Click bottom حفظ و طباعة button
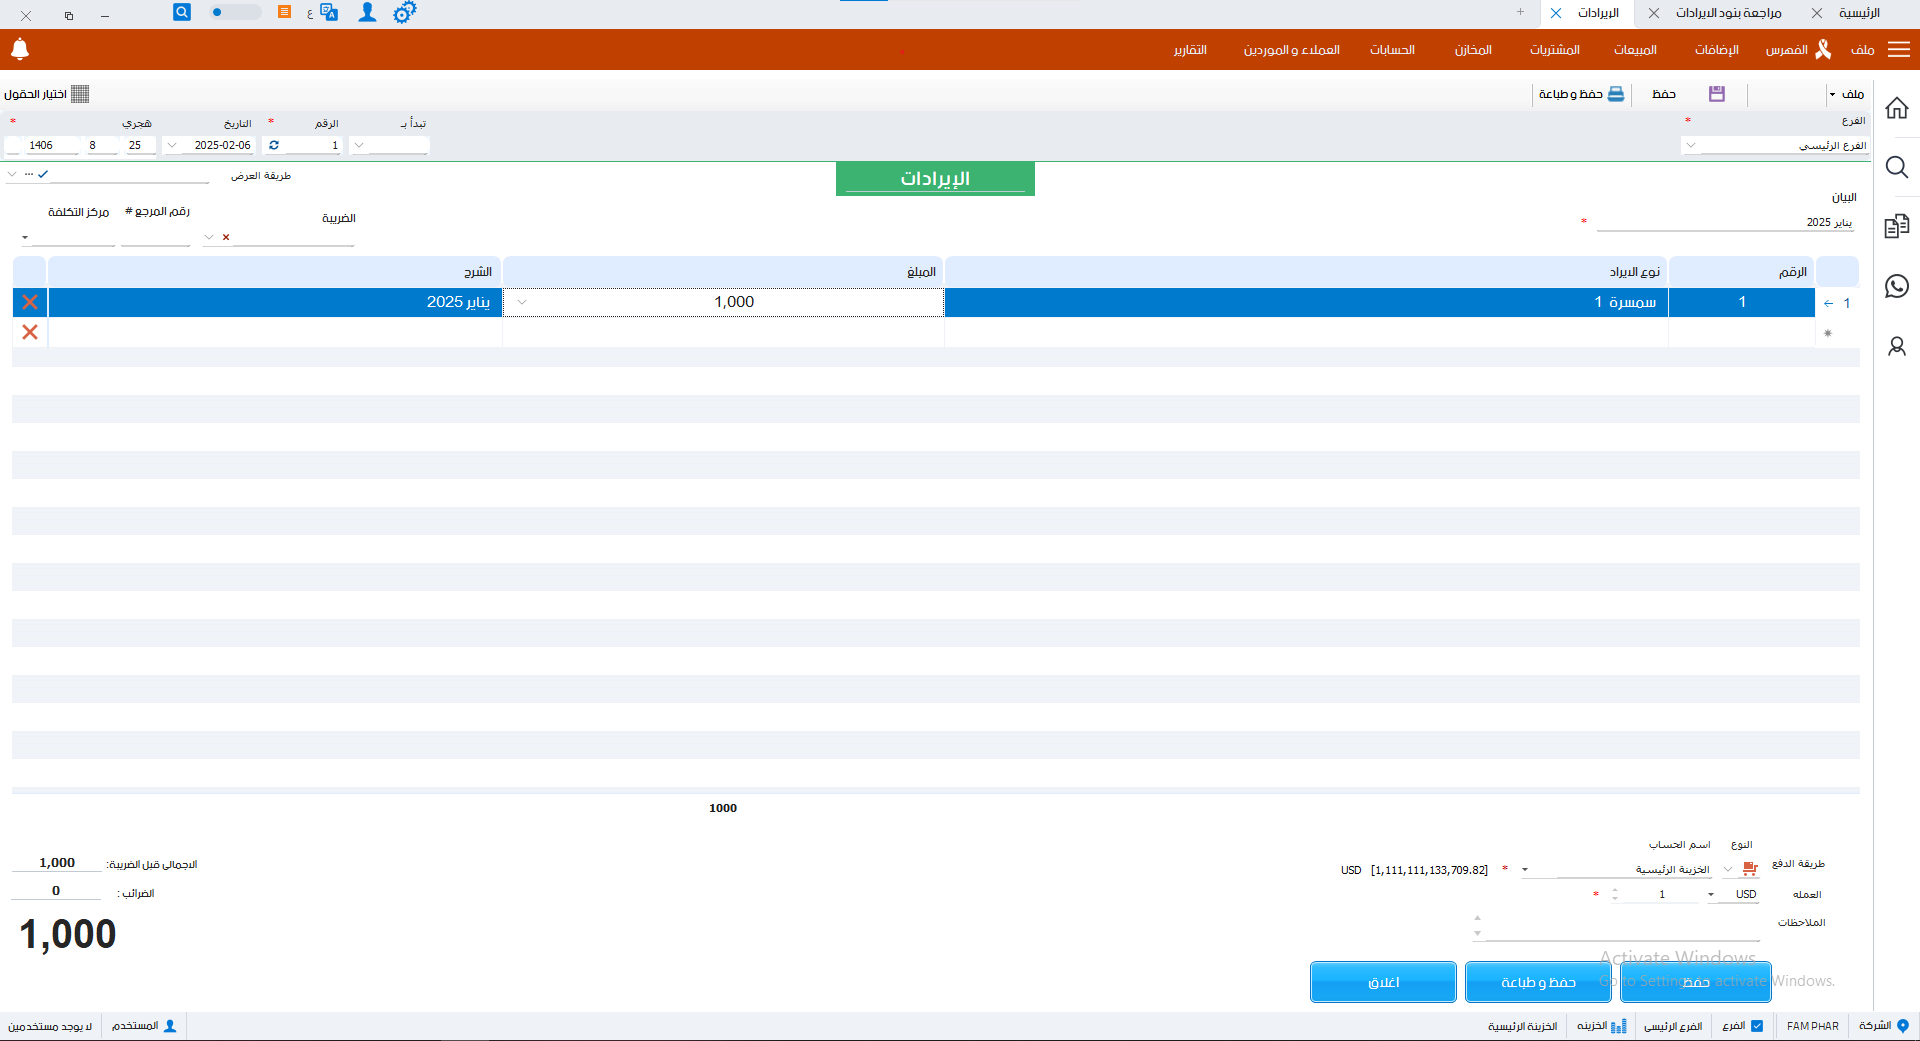This screenshot has width=1920, height=1041. click(x=1537, y=982)
